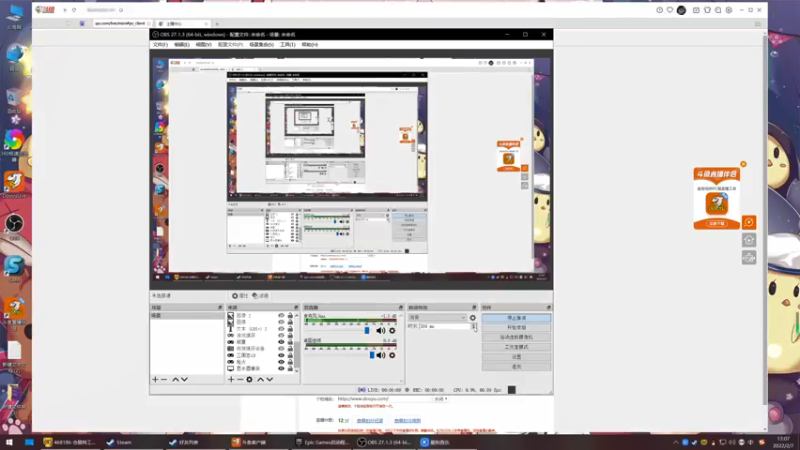Toggle visibility of the 图像 2 source
Image resolution: width=800 pixels, height=450 pixels.
[281, 316]
